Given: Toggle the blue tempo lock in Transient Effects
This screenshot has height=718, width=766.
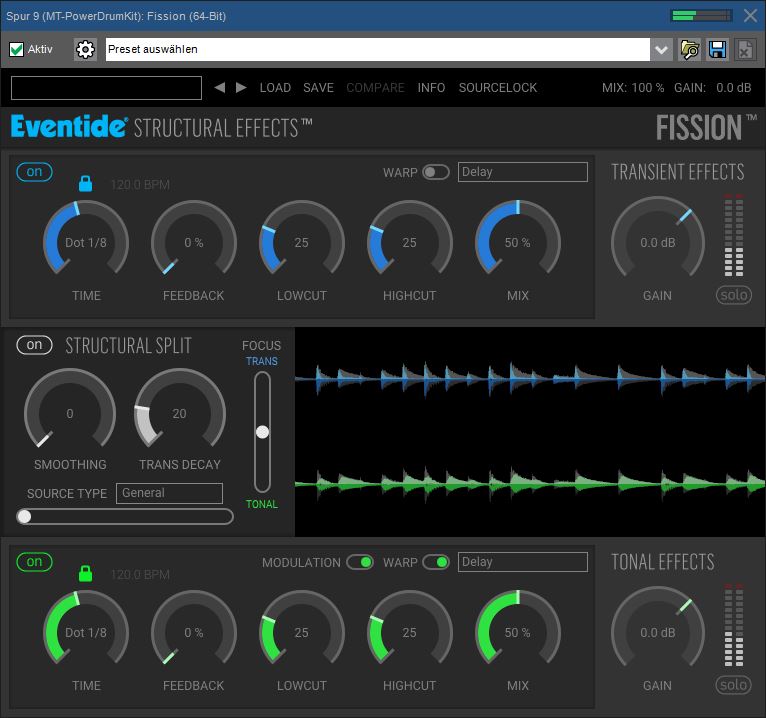Looking at the screenshot, I should coord(85,183).
